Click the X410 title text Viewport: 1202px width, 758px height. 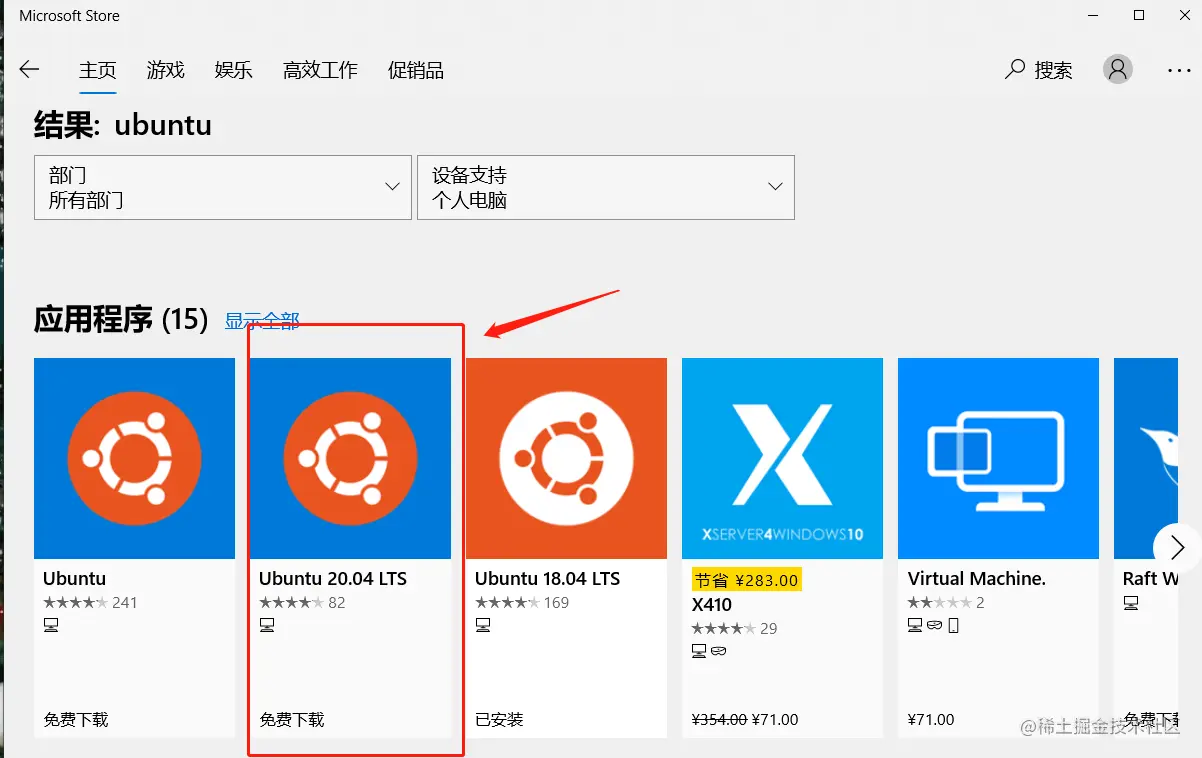tap(712, 604)
